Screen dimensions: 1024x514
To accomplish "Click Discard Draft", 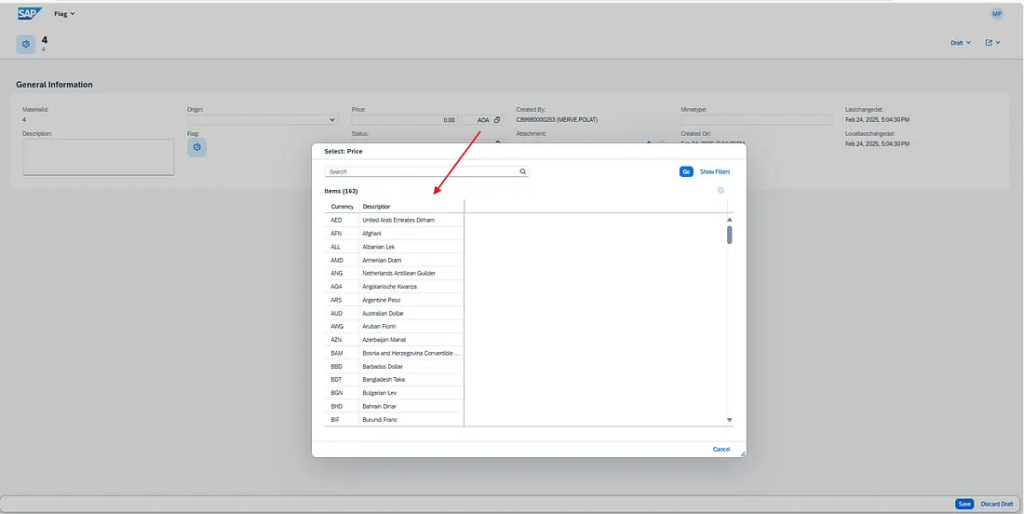I will 997,504.
